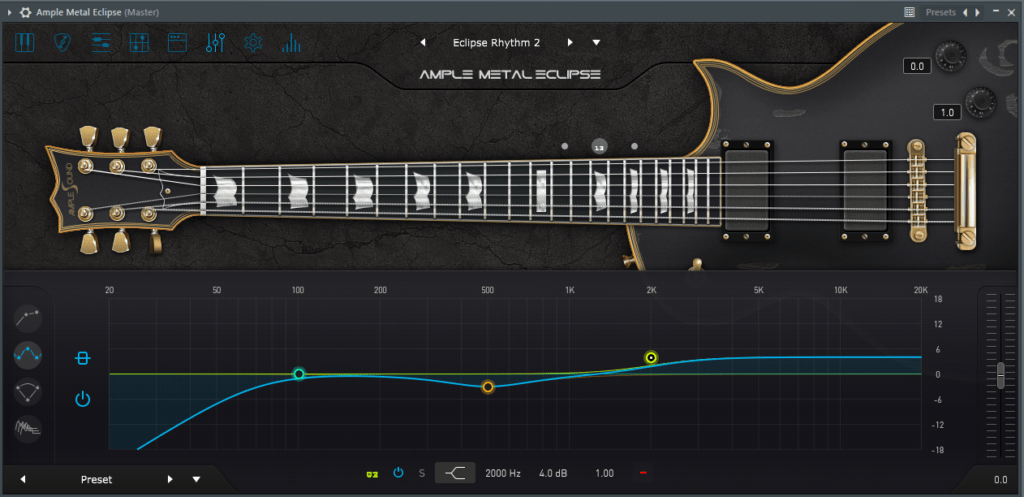Click the yellow band indicator icon
This screenshot has width=1024, height=497.
point(372,473)
